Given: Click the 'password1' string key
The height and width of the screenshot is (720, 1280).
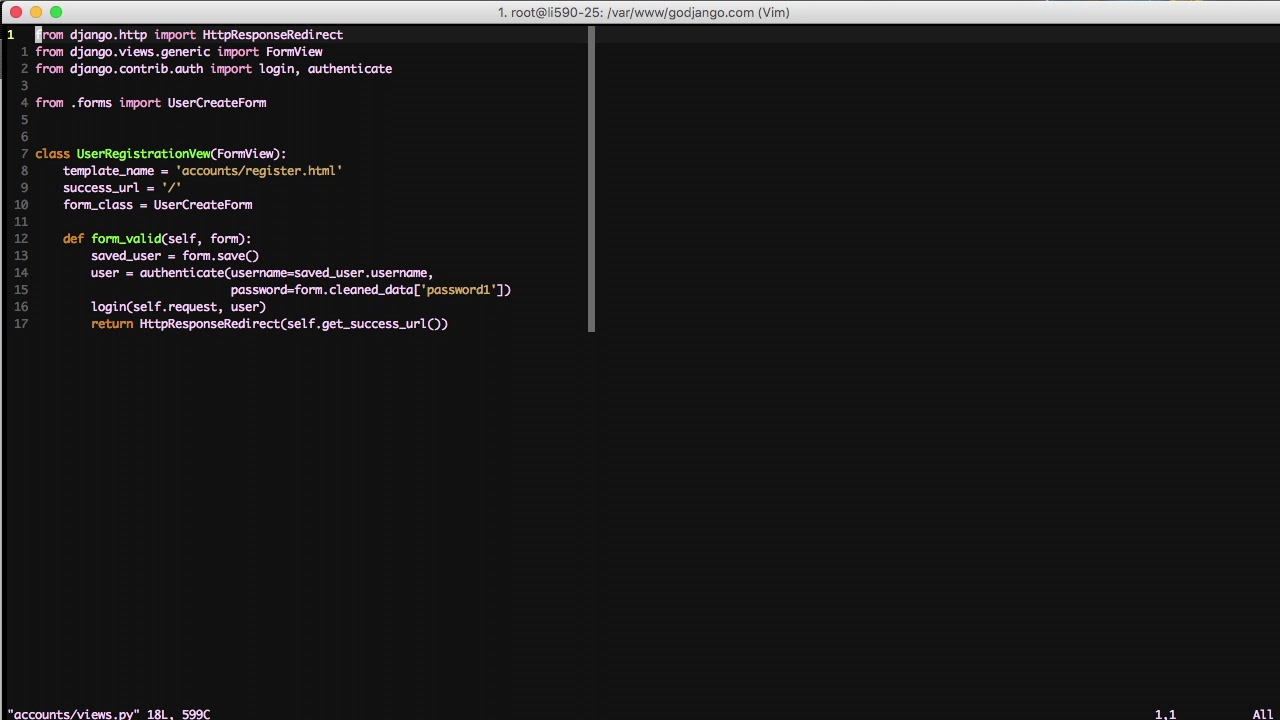Looking at the screenshot, I should point(458,290).
